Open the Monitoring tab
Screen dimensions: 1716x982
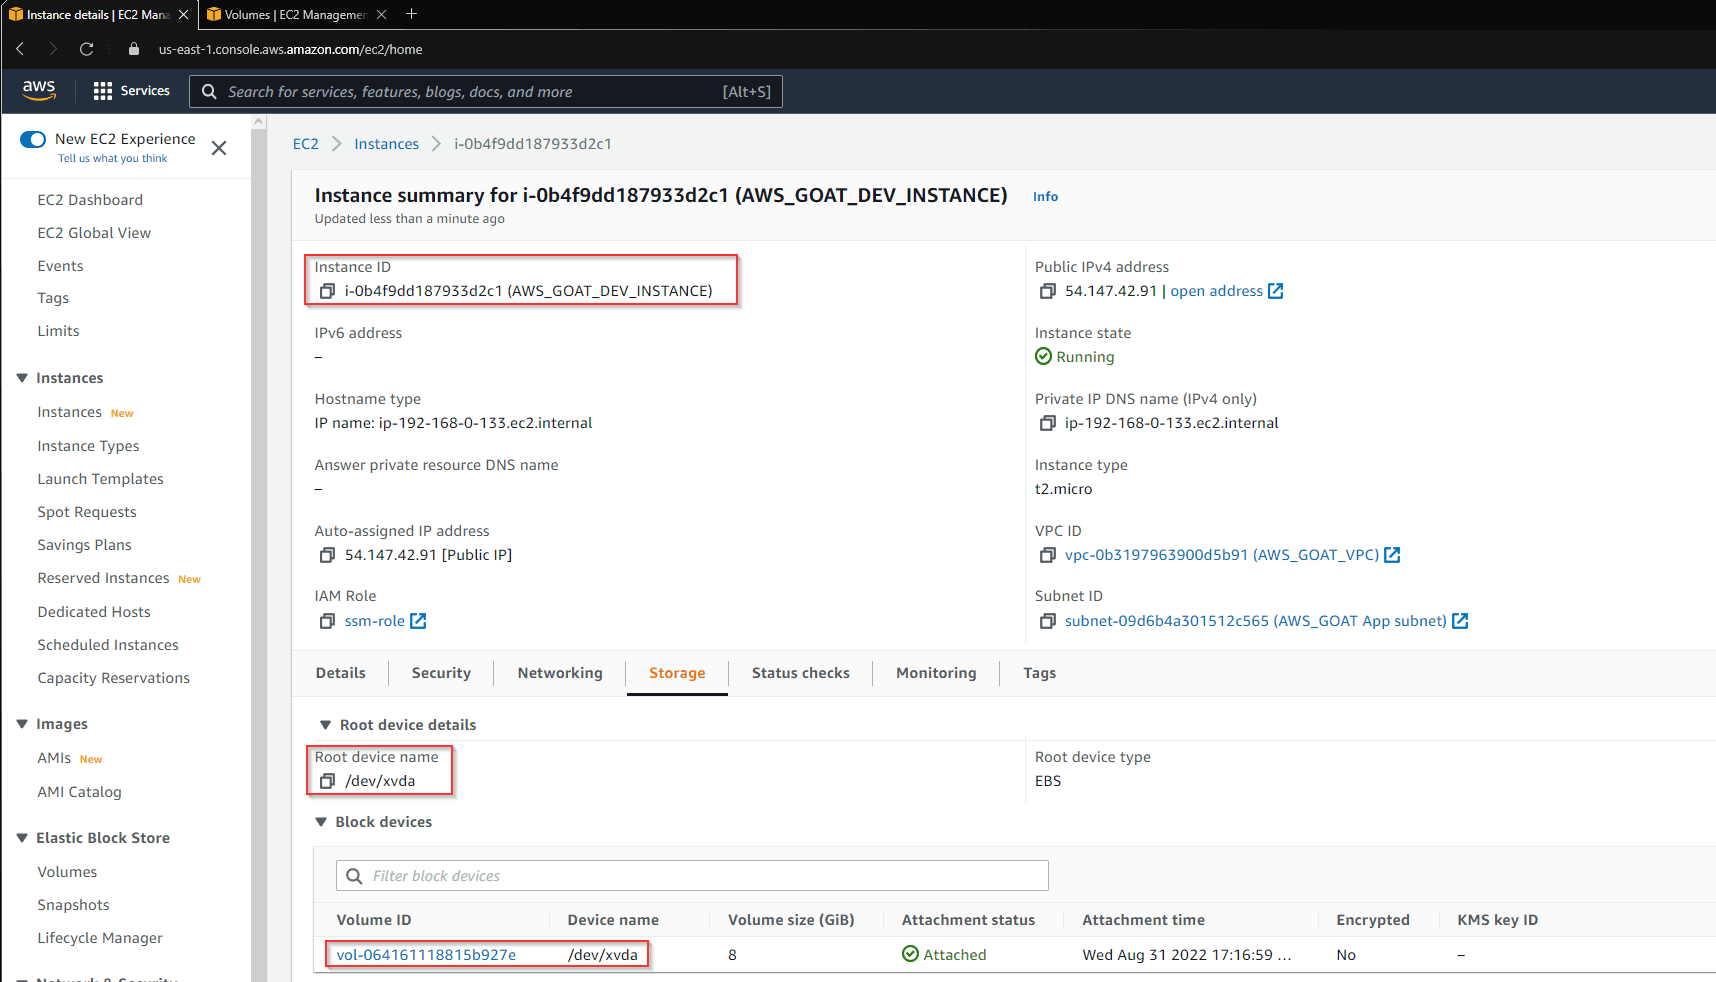click(x=936, y=673)
